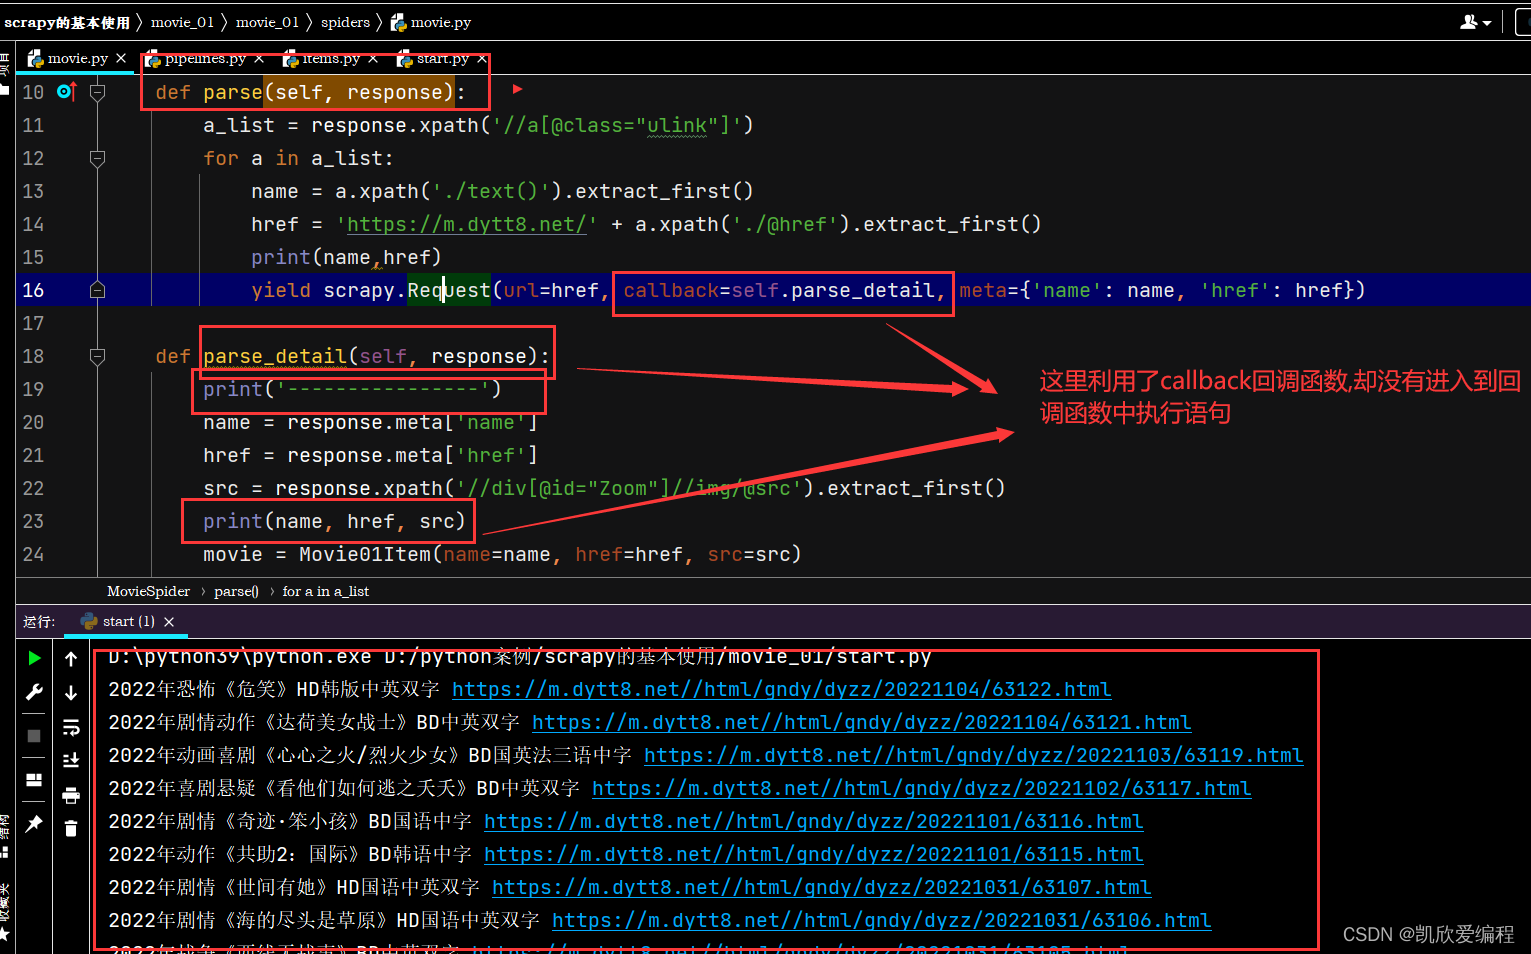
Task: Click spiders breadcrumb folder
Action: (x=345, y=22)
